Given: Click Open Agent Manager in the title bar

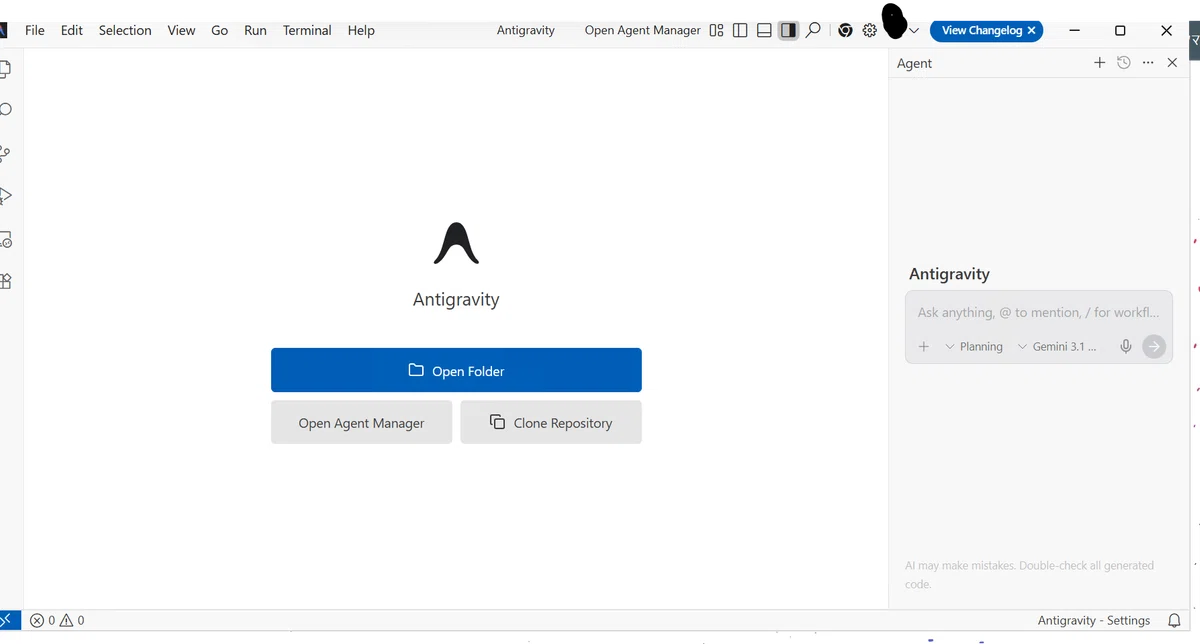Looking at the screenshot, I should click(x=642, y=30).
